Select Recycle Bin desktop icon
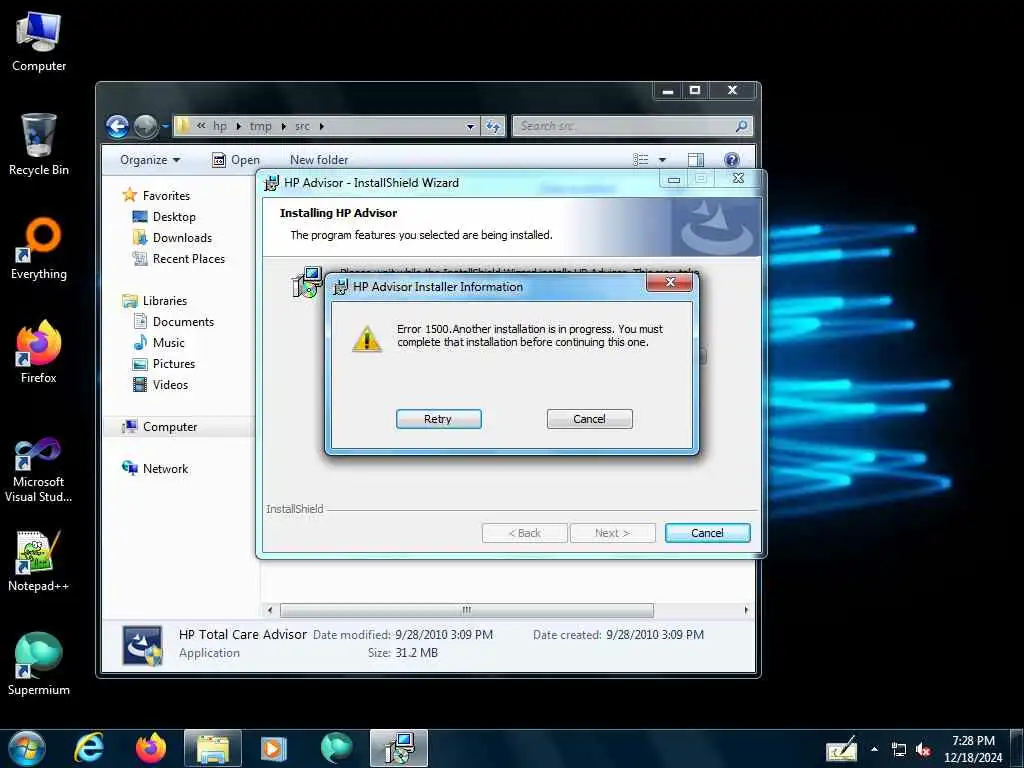 point(39,145)
